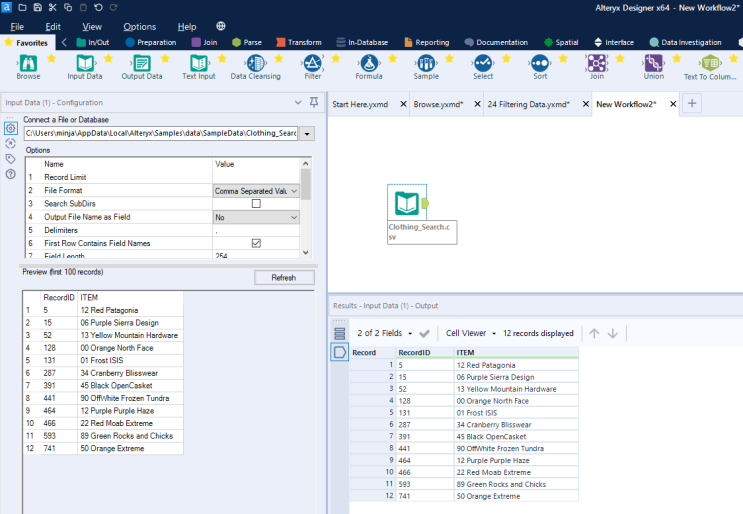743x514 pixels.
Task: Click the Undo arrow icon
Action: click(98, 8)
